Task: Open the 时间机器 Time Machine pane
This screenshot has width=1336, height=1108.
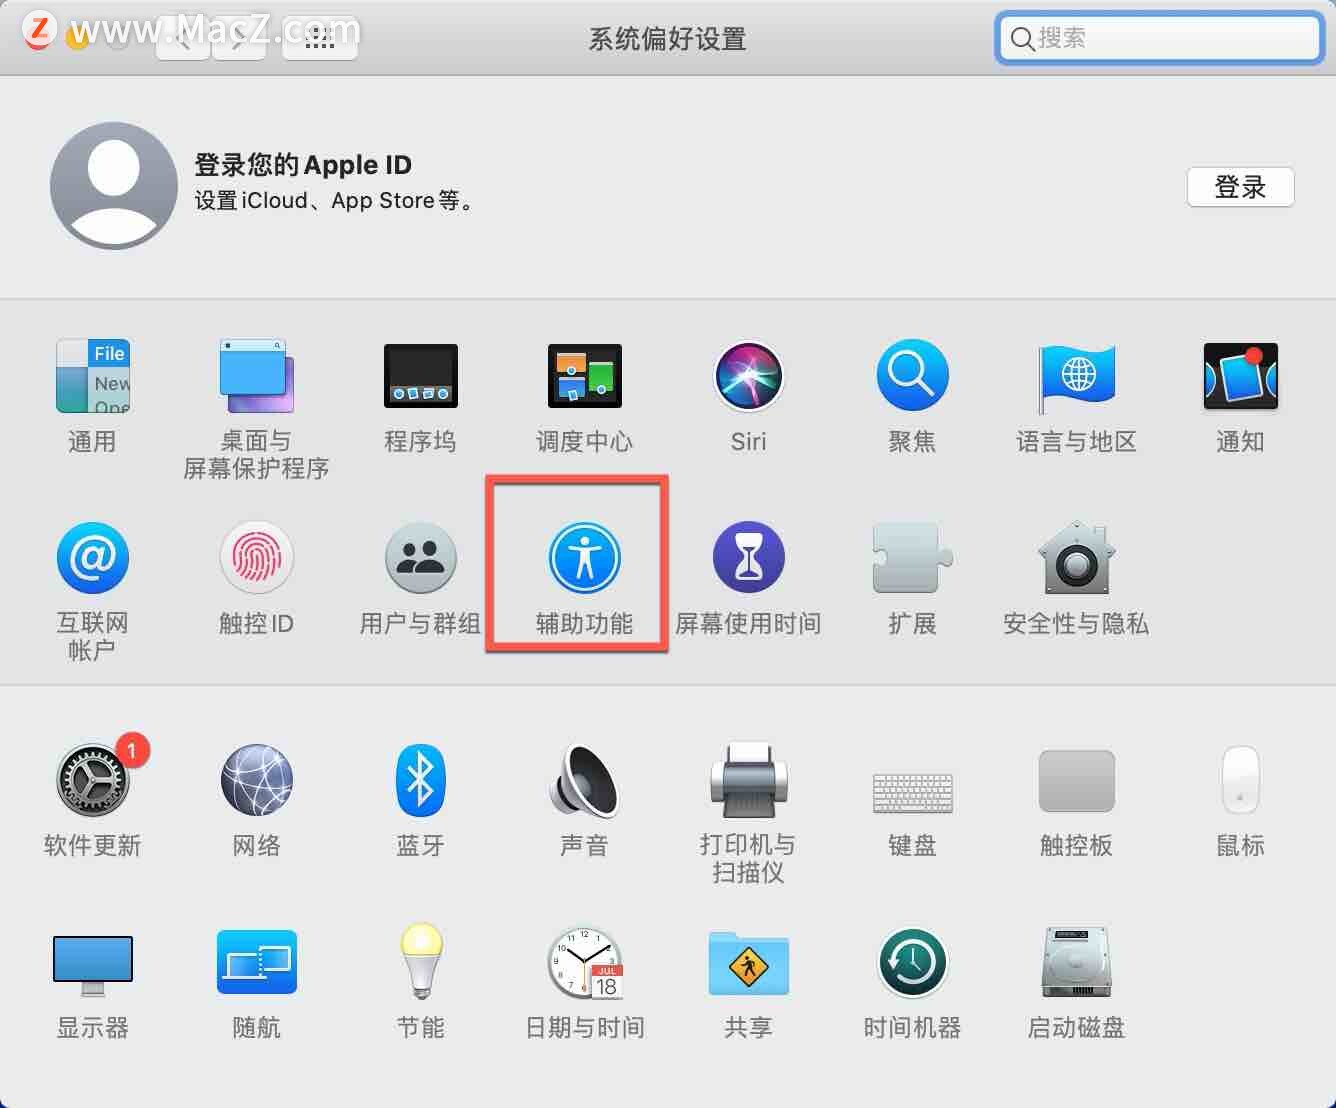Action: click(x=911, y=963)
